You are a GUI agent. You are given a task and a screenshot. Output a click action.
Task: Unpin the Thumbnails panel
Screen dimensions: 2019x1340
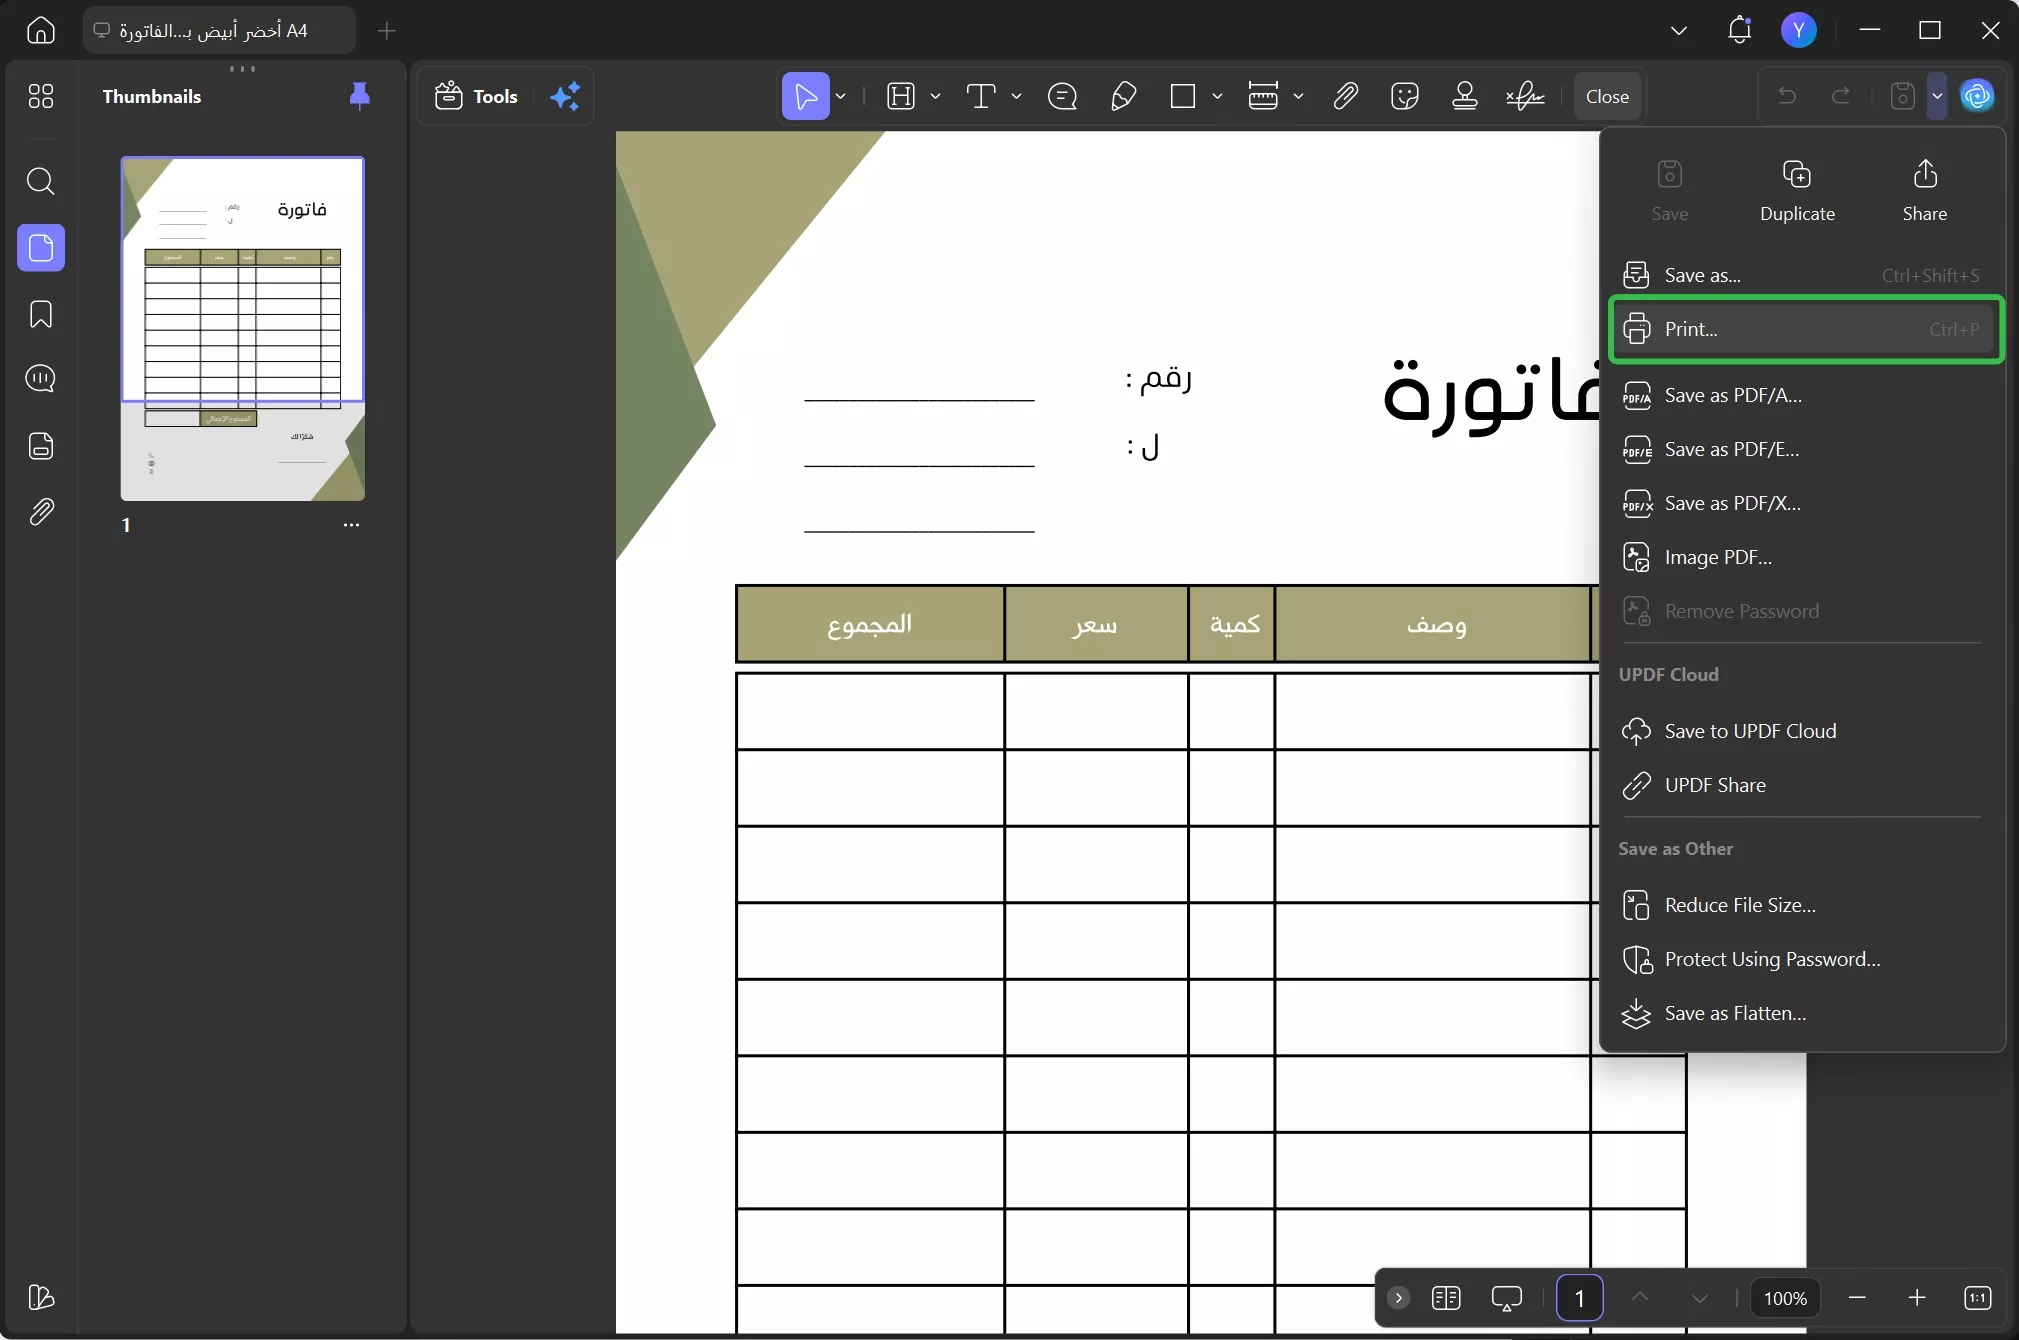coord(360,96)
